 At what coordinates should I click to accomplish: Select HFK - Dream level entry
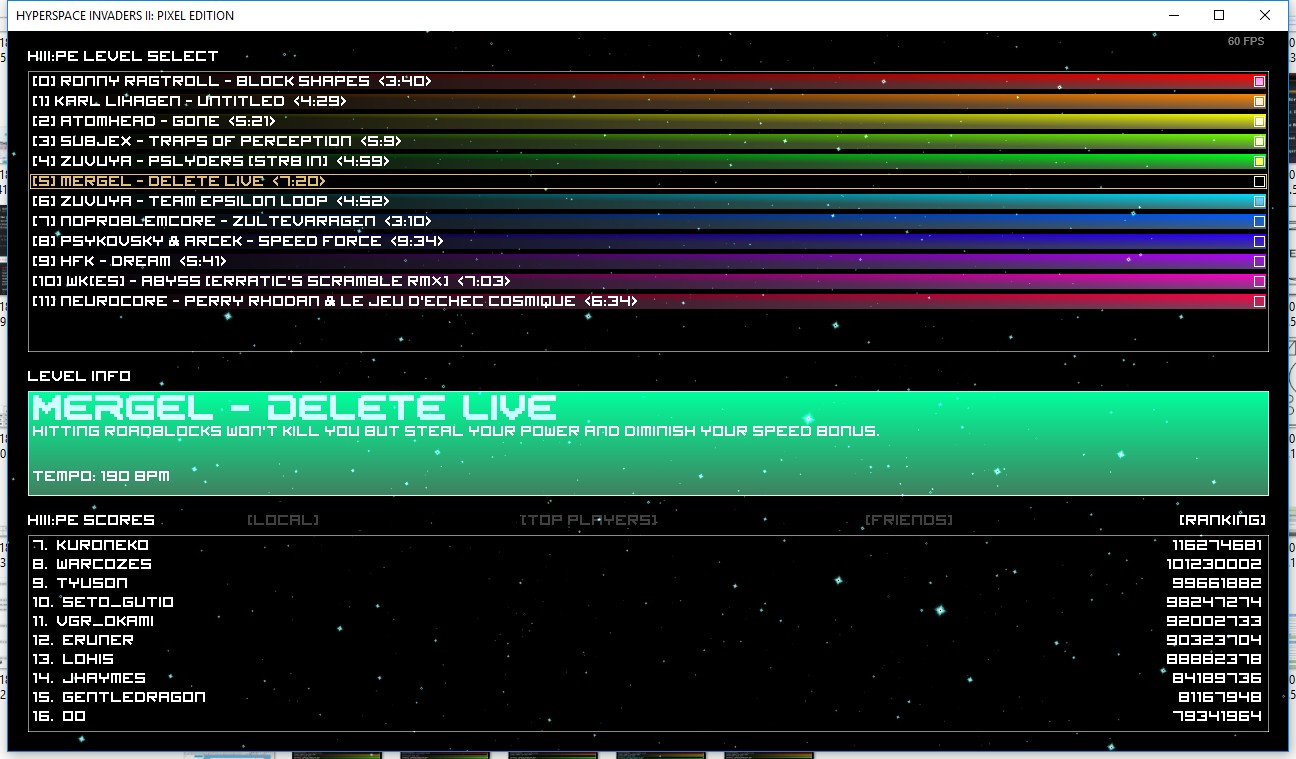pyautogui.click(x=129, y=261)
